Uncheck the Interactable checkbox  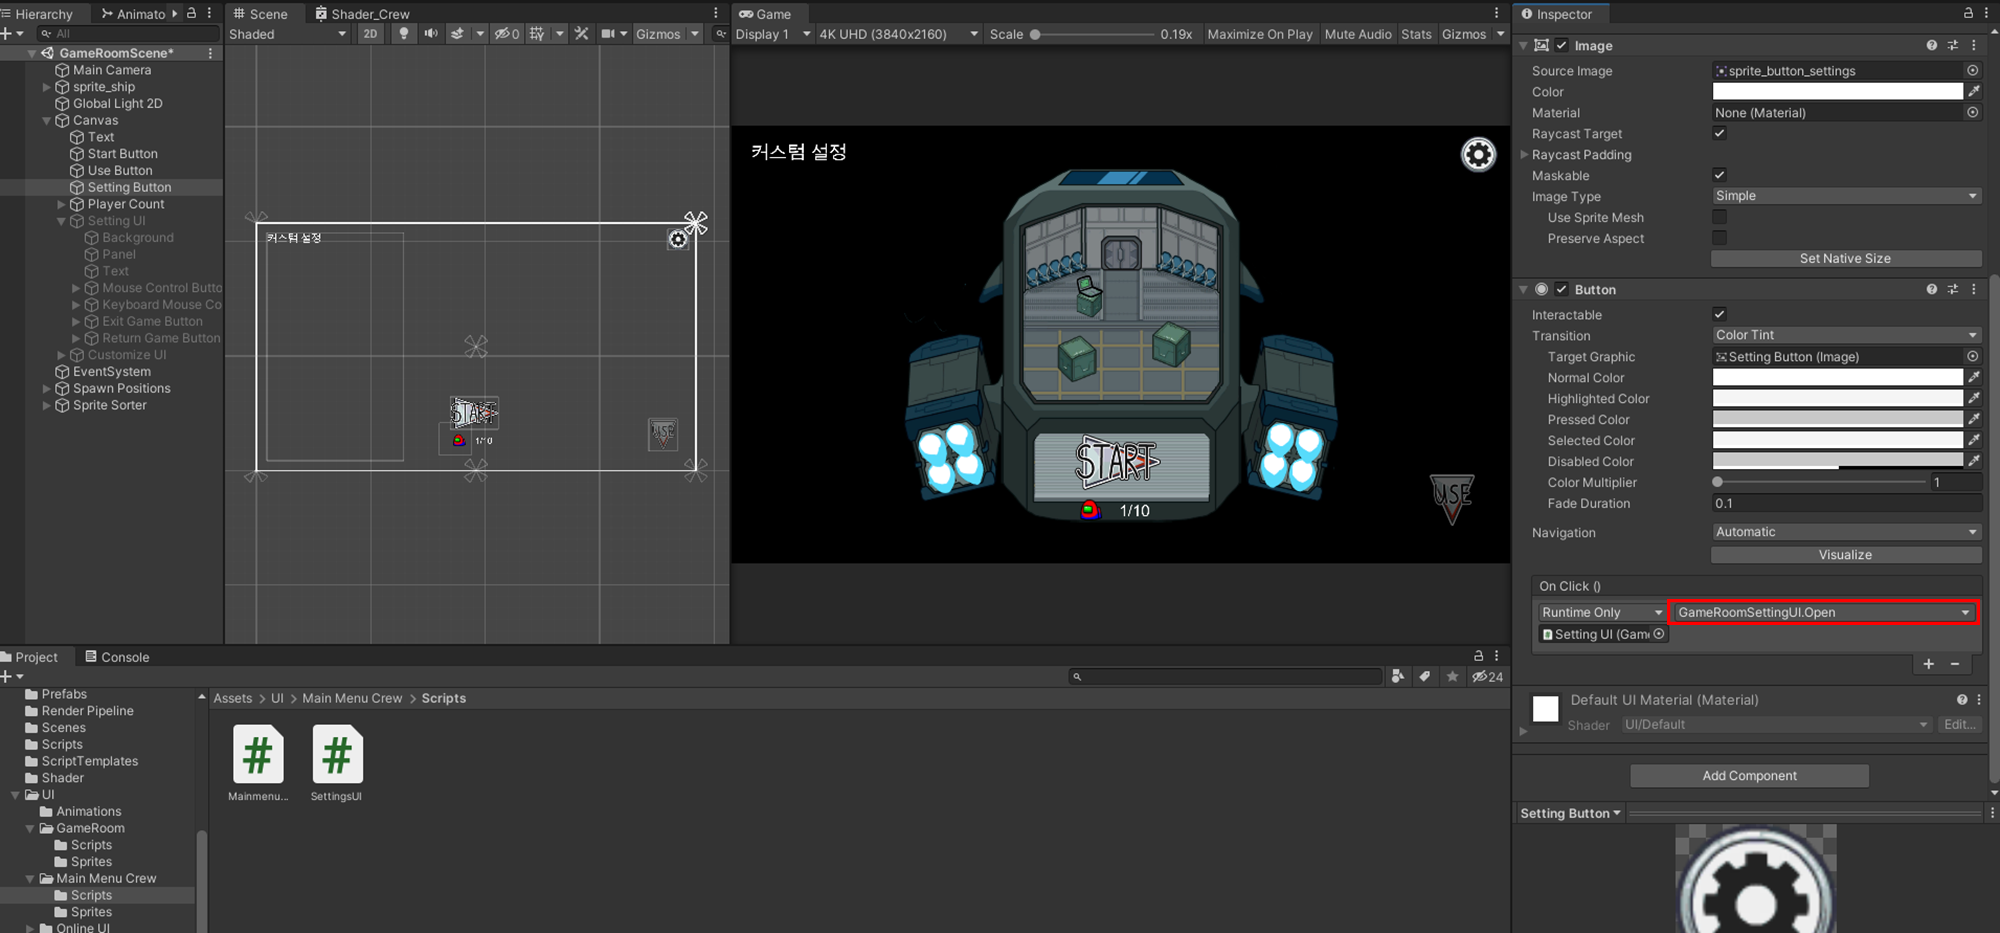[x=1720, y=315]
